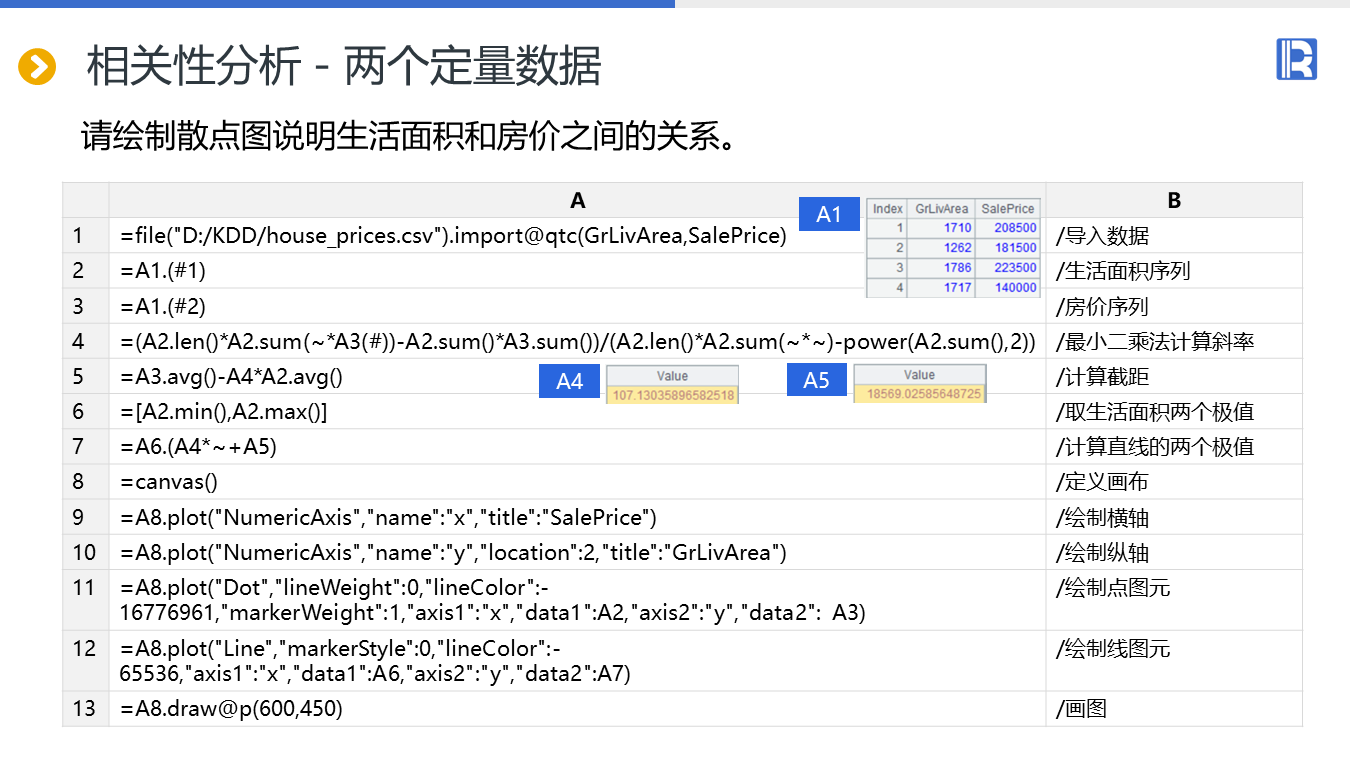Click the "=canvas()" cell
1350x759 pixels.
(578, 482)
